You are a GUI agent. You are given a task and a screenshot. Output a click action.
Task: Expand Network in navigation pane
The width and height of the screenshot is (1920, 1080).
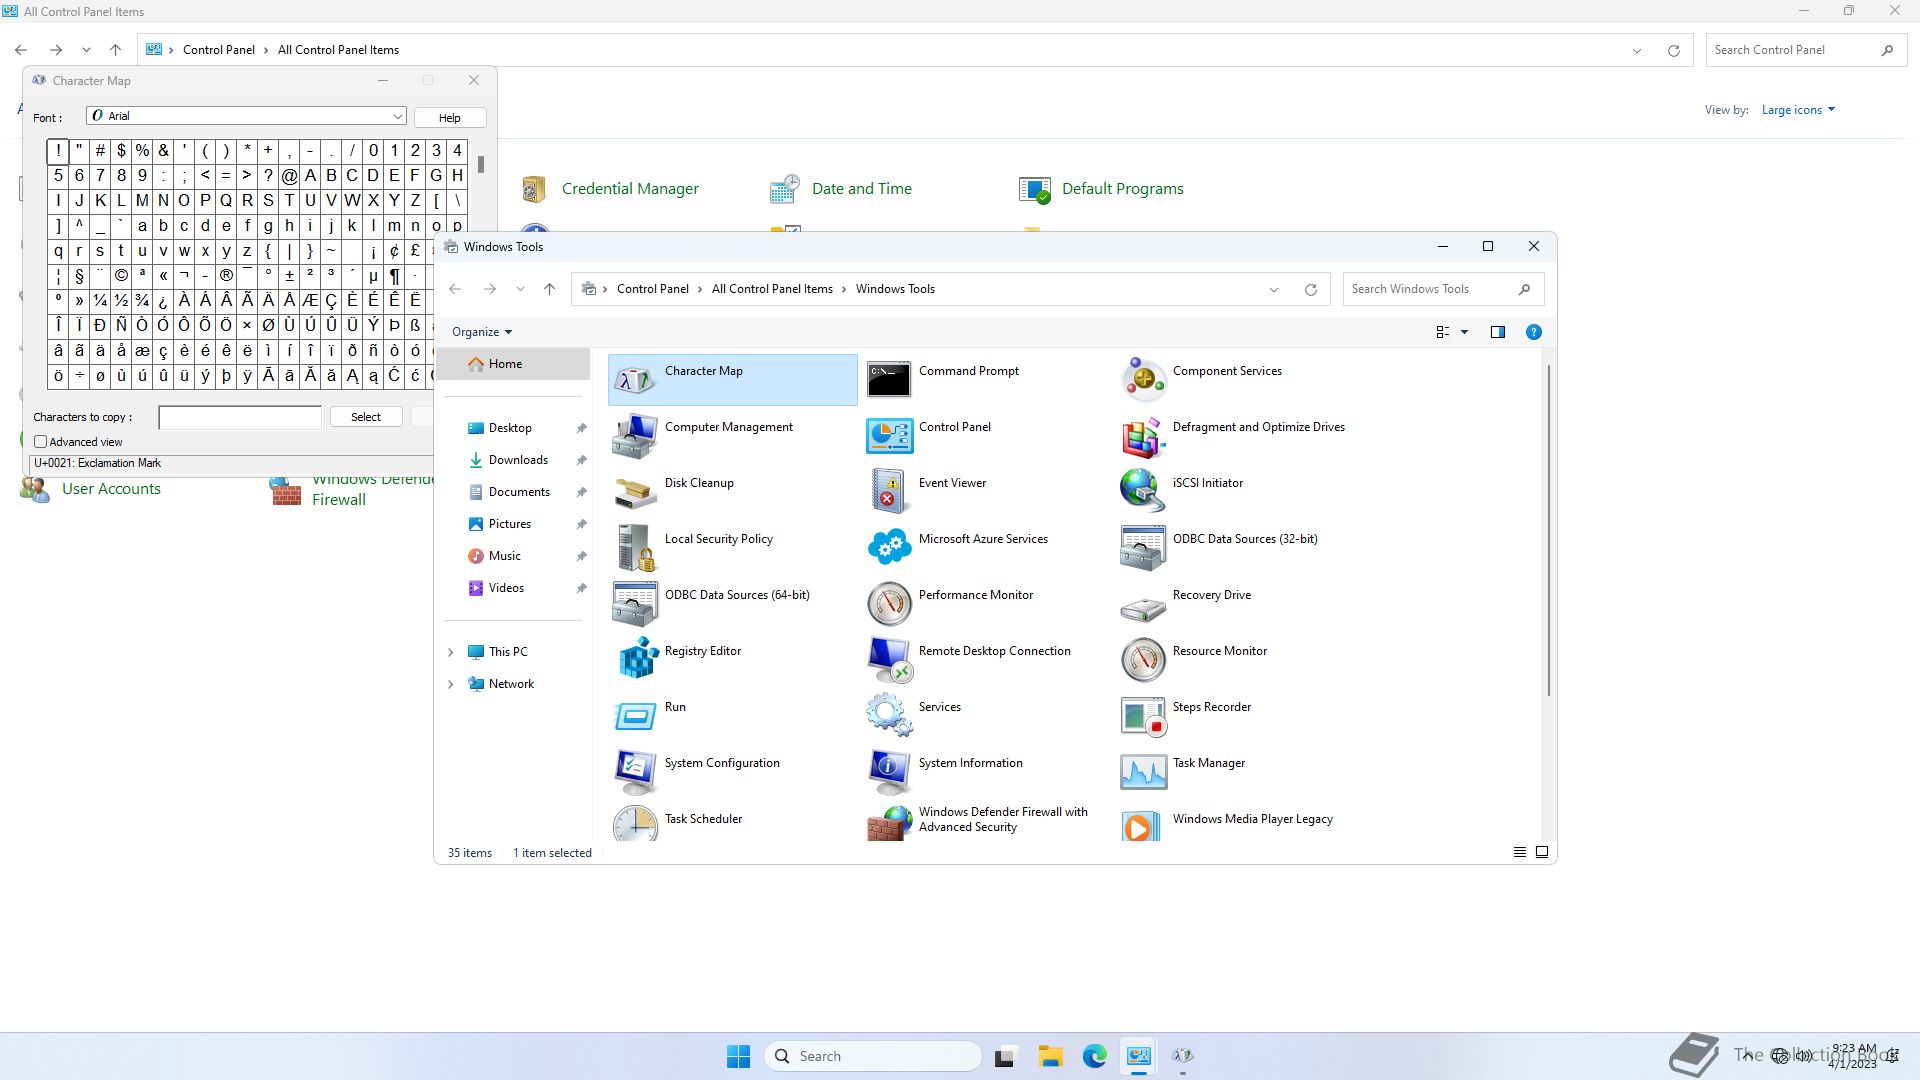click(x=450, y=684)
